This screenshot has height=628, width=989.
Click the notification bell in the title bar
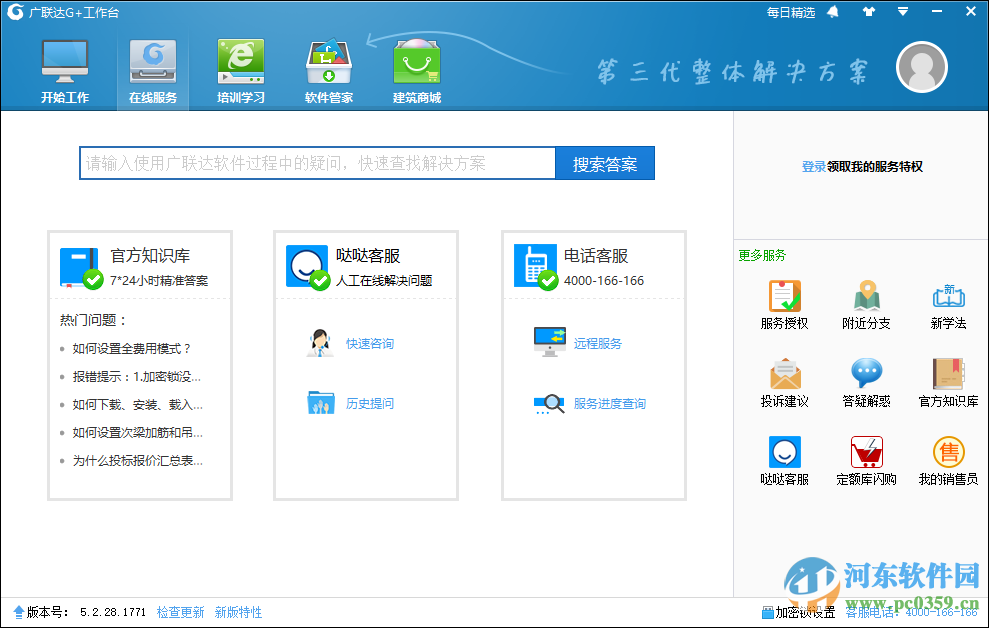(x=834, y=12)
